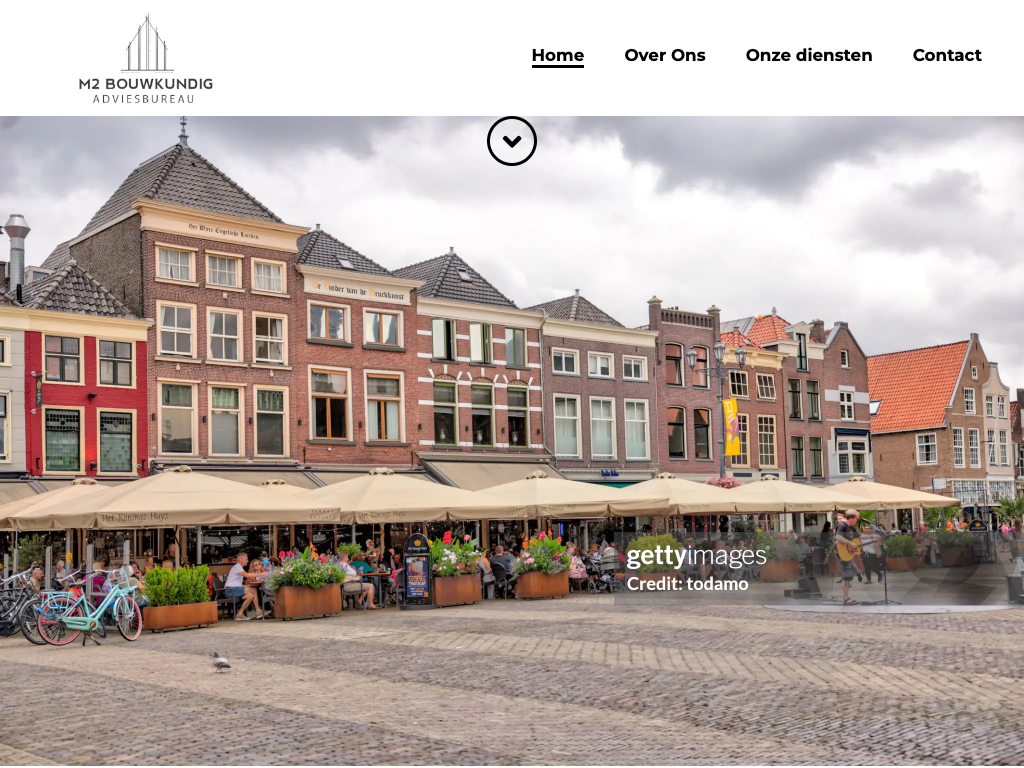Select the ADVIESBUREAU subtitle under the logo
Viewport: 1024px width, 768px height.
(x=146, y=99)
